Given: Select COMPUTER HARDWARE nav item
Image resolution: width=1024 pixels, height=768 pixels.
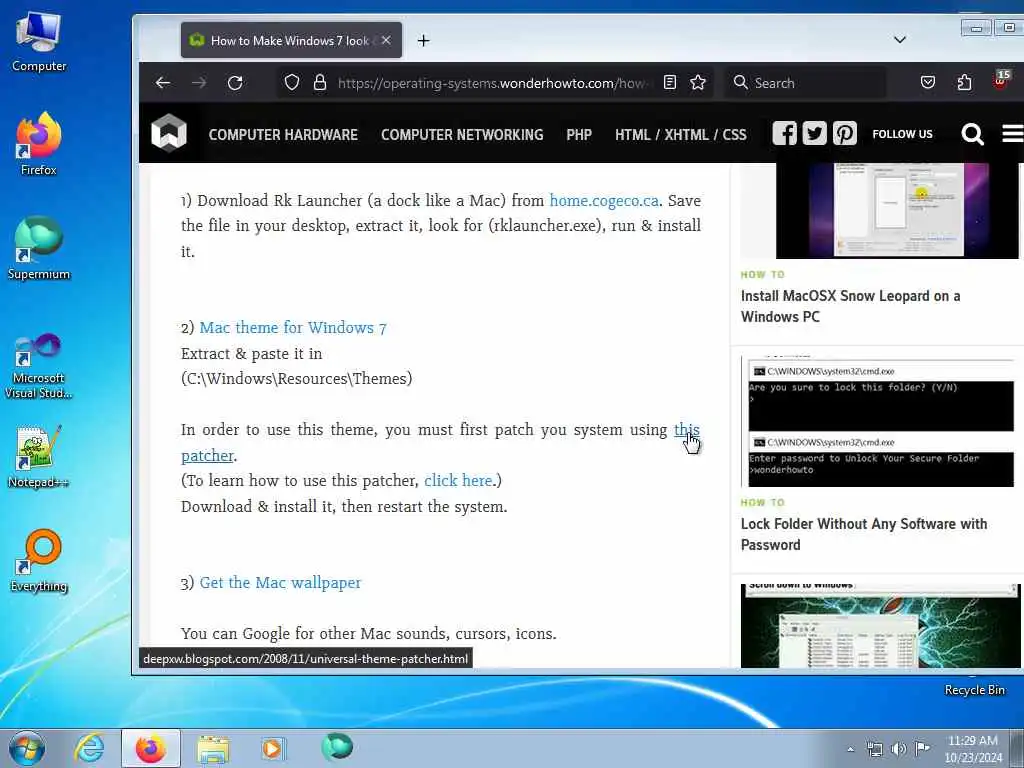Looking at the screenshot, I should (283, 135).
